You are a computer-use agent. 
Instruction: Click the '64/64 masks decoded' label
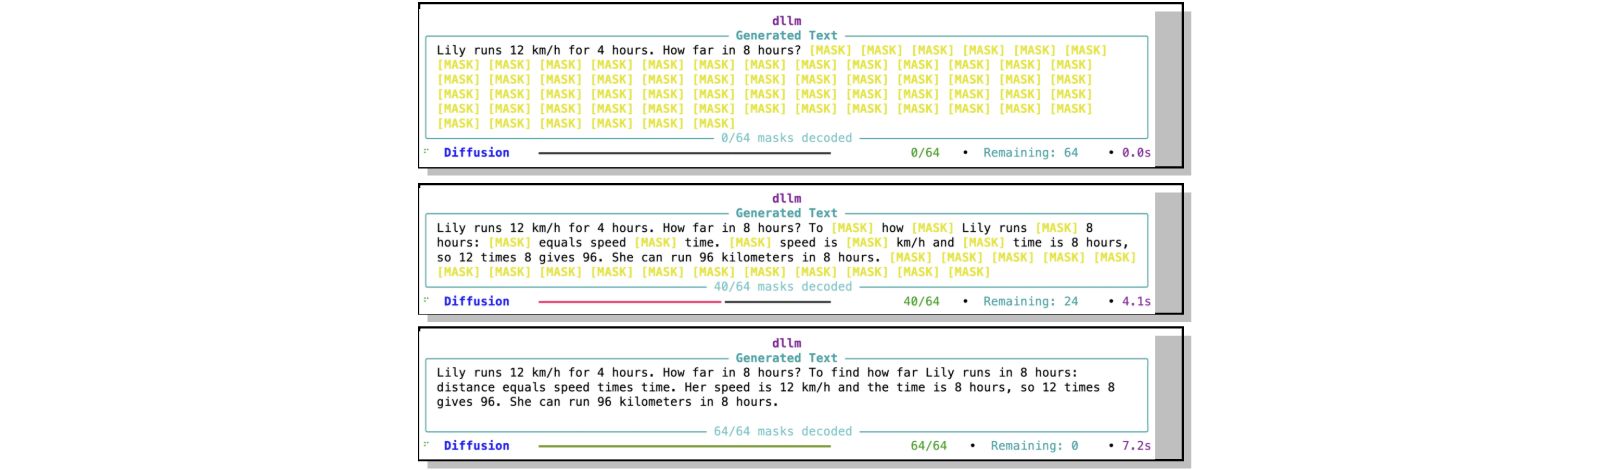click(783, 432)
